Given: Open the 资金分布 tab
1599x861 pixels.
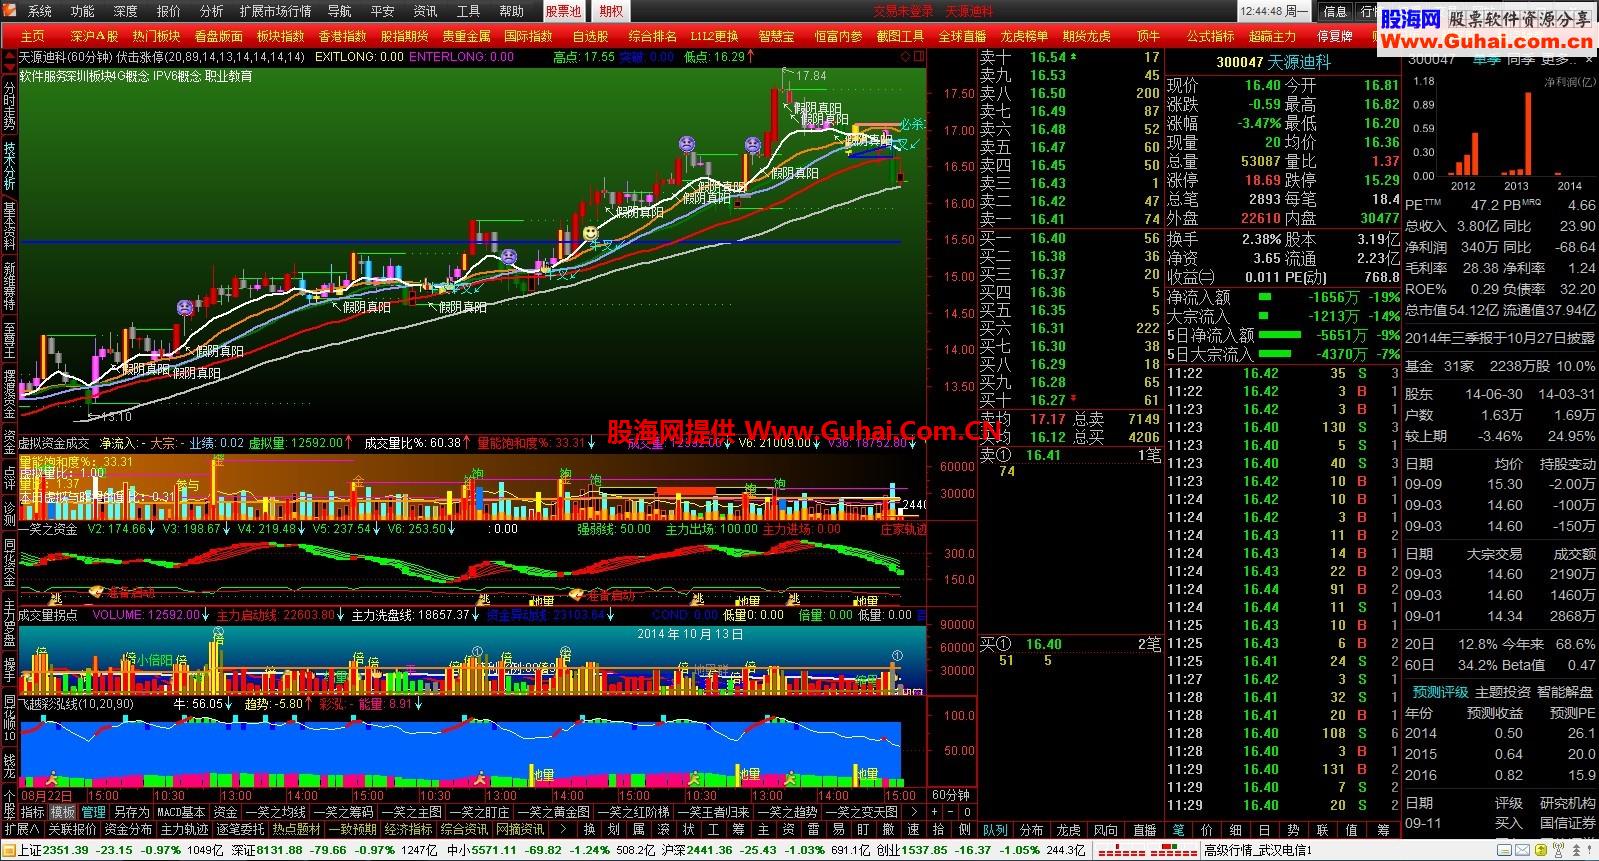Looking at the screenshot, I should pos(129,829).
